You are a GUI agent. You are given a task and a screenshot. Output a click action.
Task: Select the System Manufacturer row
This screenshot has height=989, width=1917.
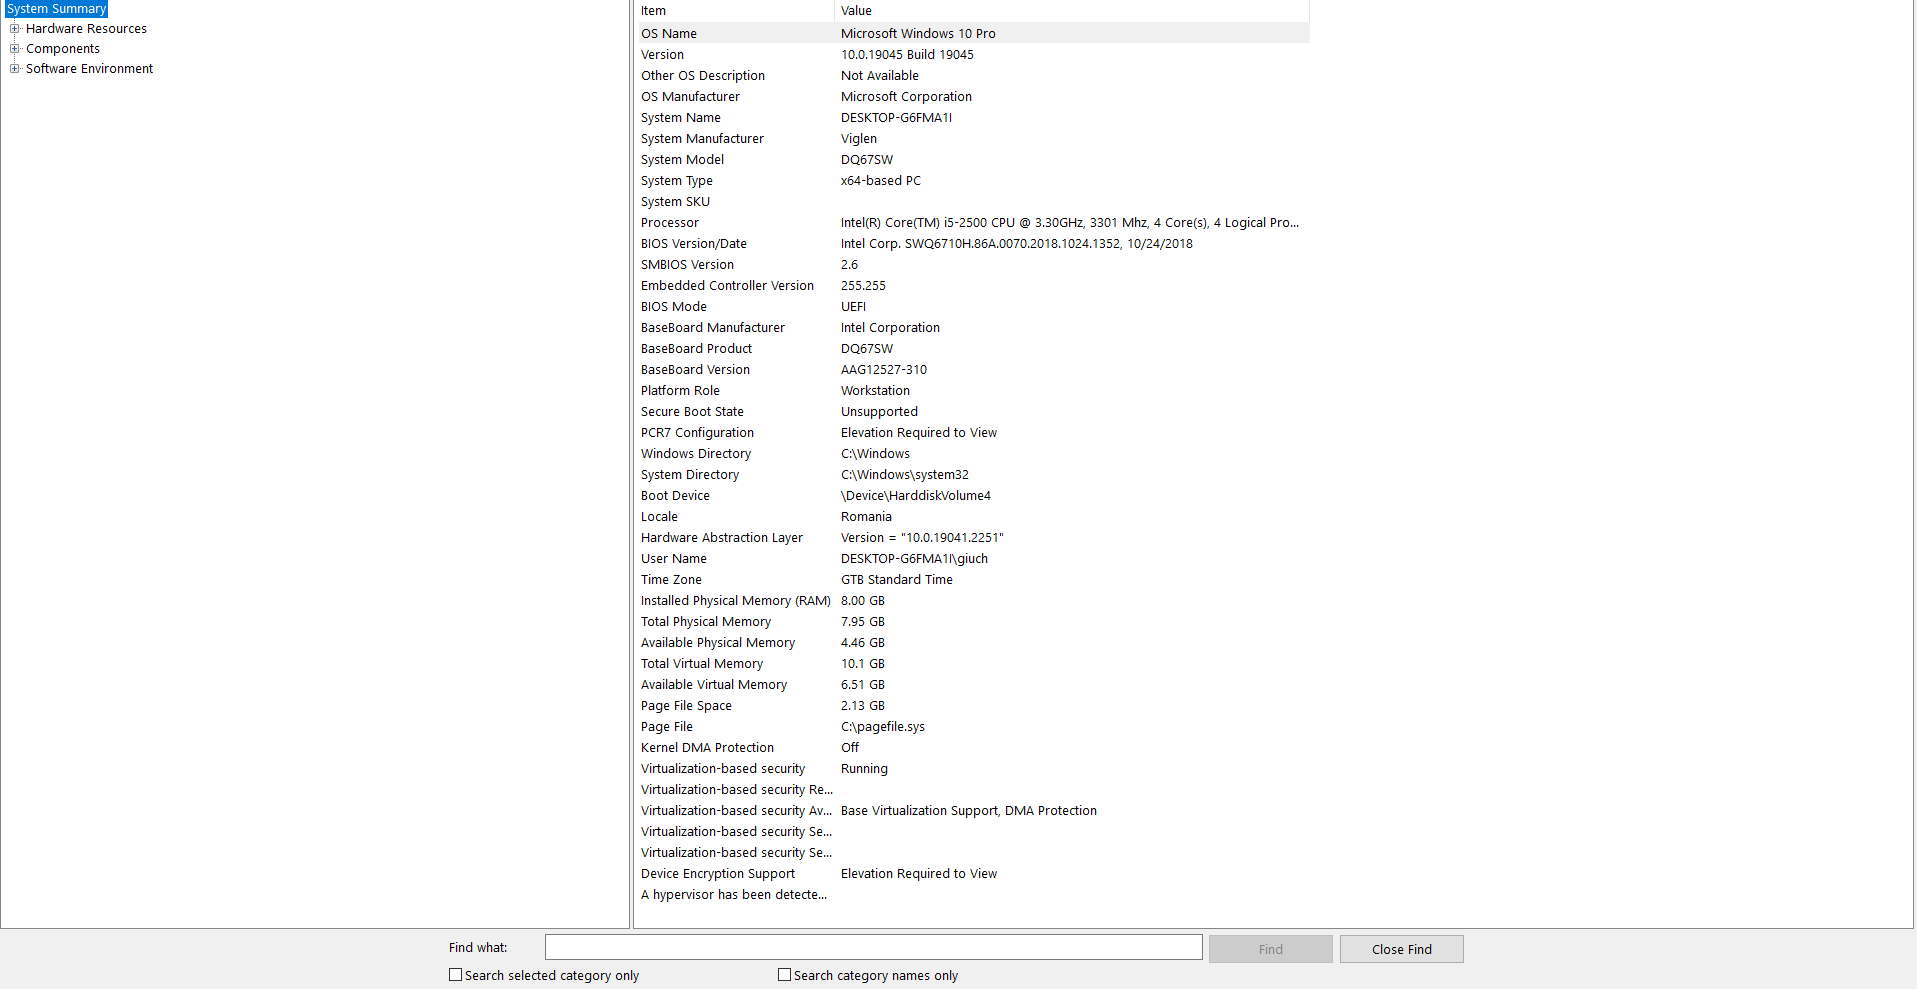pyautogui.click(x=973, y=139)
